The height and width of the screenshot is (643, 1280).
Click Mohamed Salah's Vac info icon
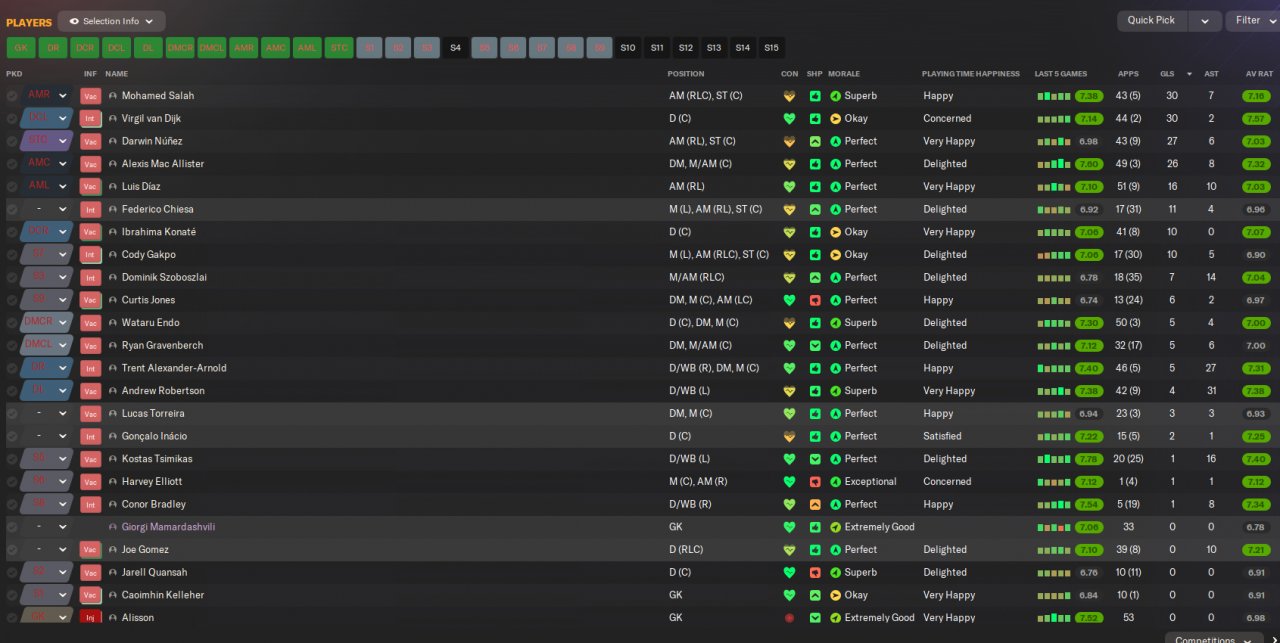click(91, 96)
